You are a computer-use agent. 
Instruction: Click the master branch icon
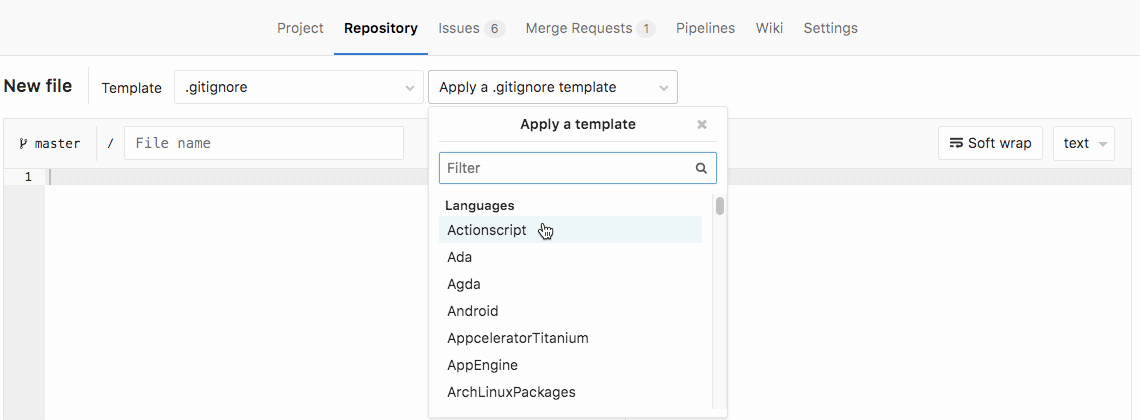[x=24, y=143]
